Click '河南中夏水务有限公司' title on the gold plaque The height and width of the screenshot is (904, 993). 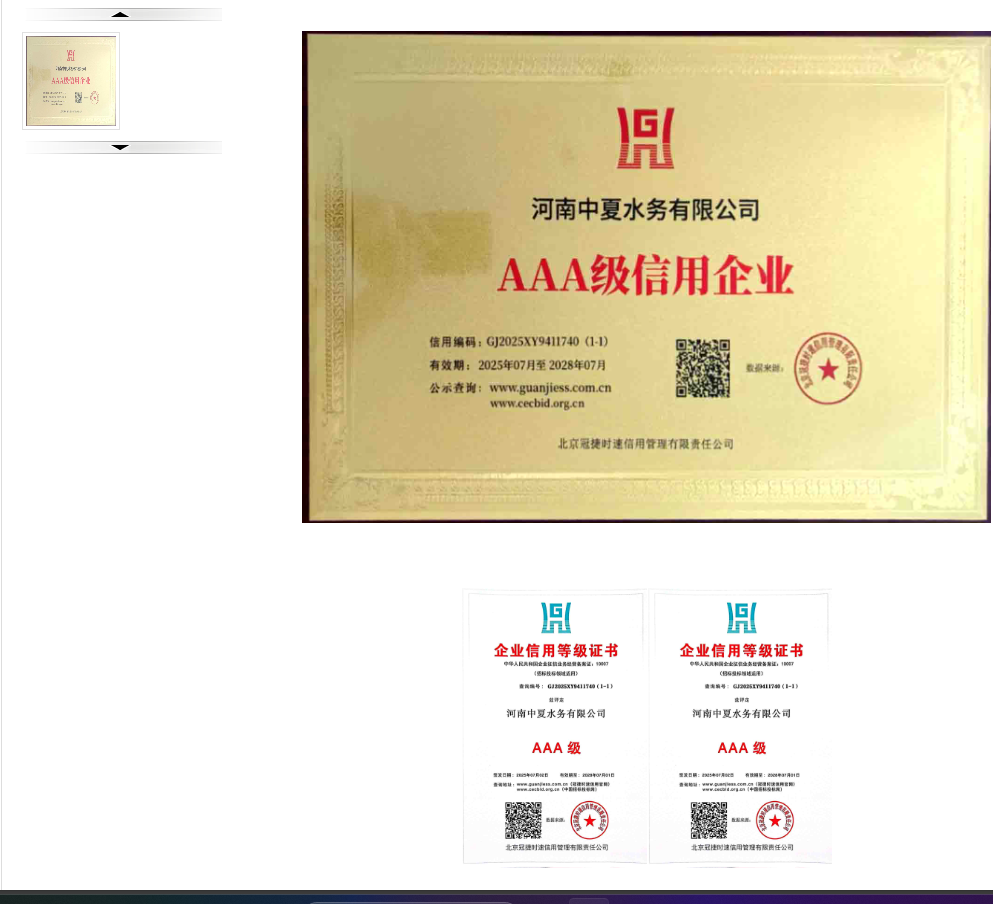tap(645, 210)
